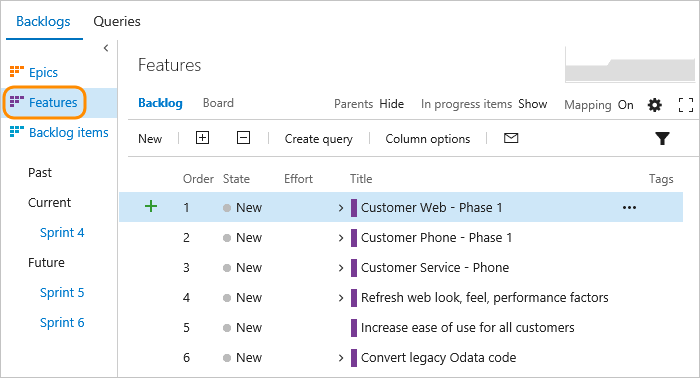Click the State column header
Image resolution: width=700 pixels, height=378 pixels.
[x=236, y=179]
